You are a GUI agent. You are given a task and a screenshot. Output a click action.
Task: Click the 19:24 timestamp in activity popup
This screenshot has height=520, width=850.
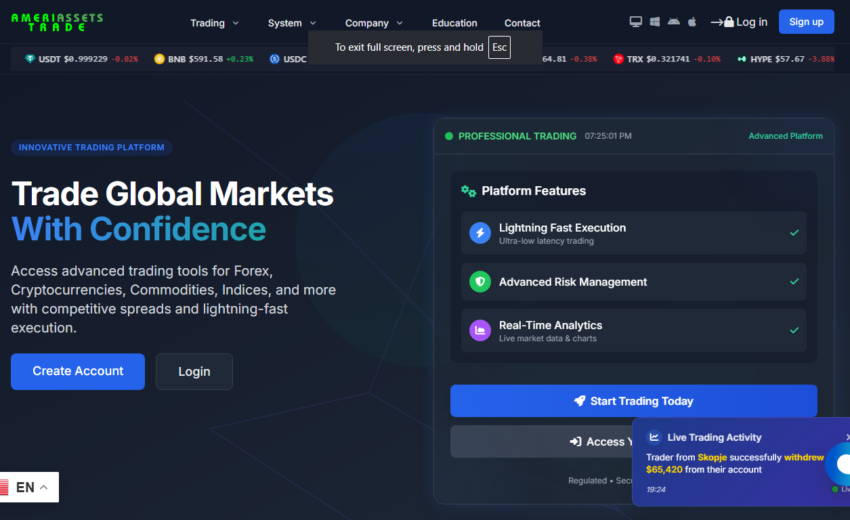click(656, 489)
